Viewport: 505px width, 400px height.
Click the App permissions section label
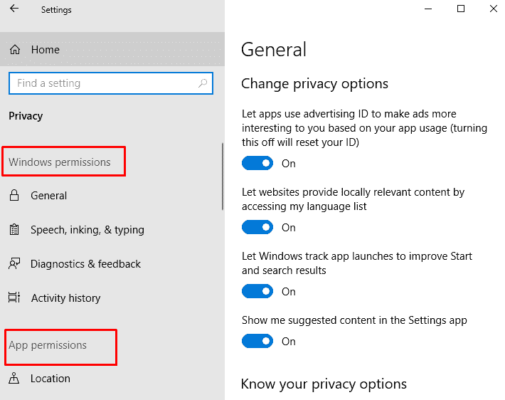pos(48,345)
